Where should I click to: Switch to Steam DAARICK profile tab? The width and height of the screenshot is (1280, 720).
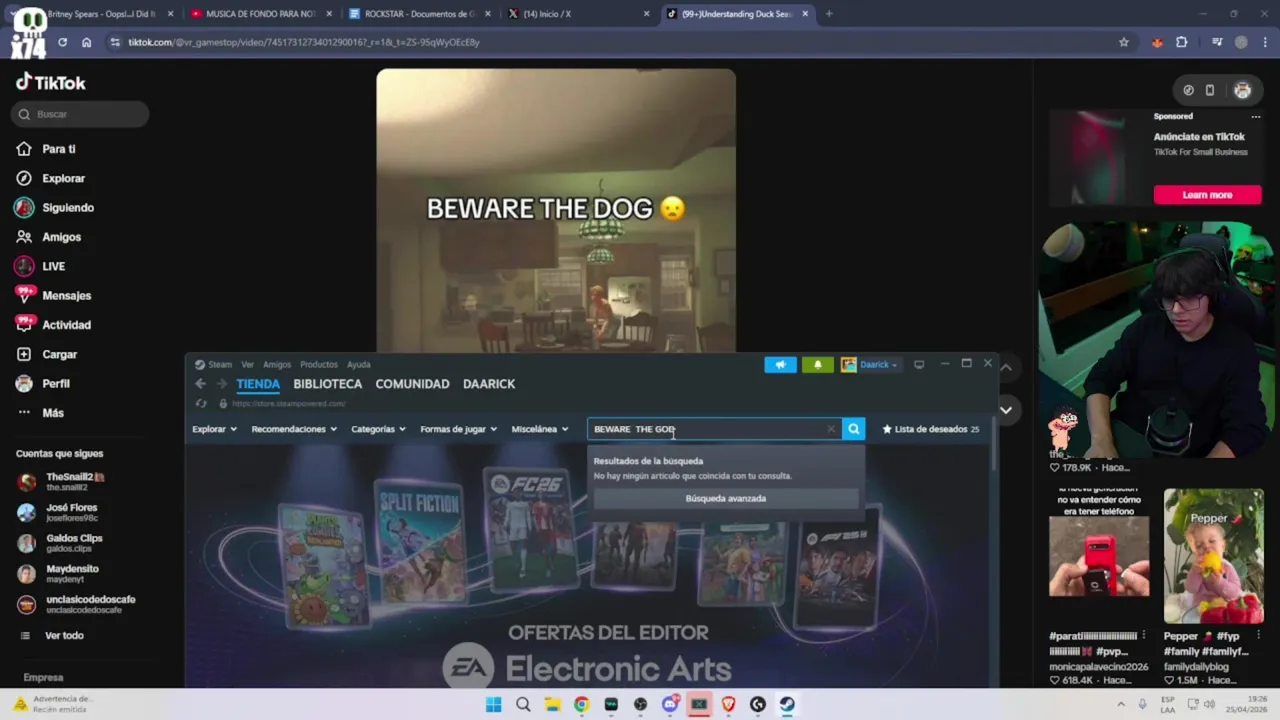489,384
